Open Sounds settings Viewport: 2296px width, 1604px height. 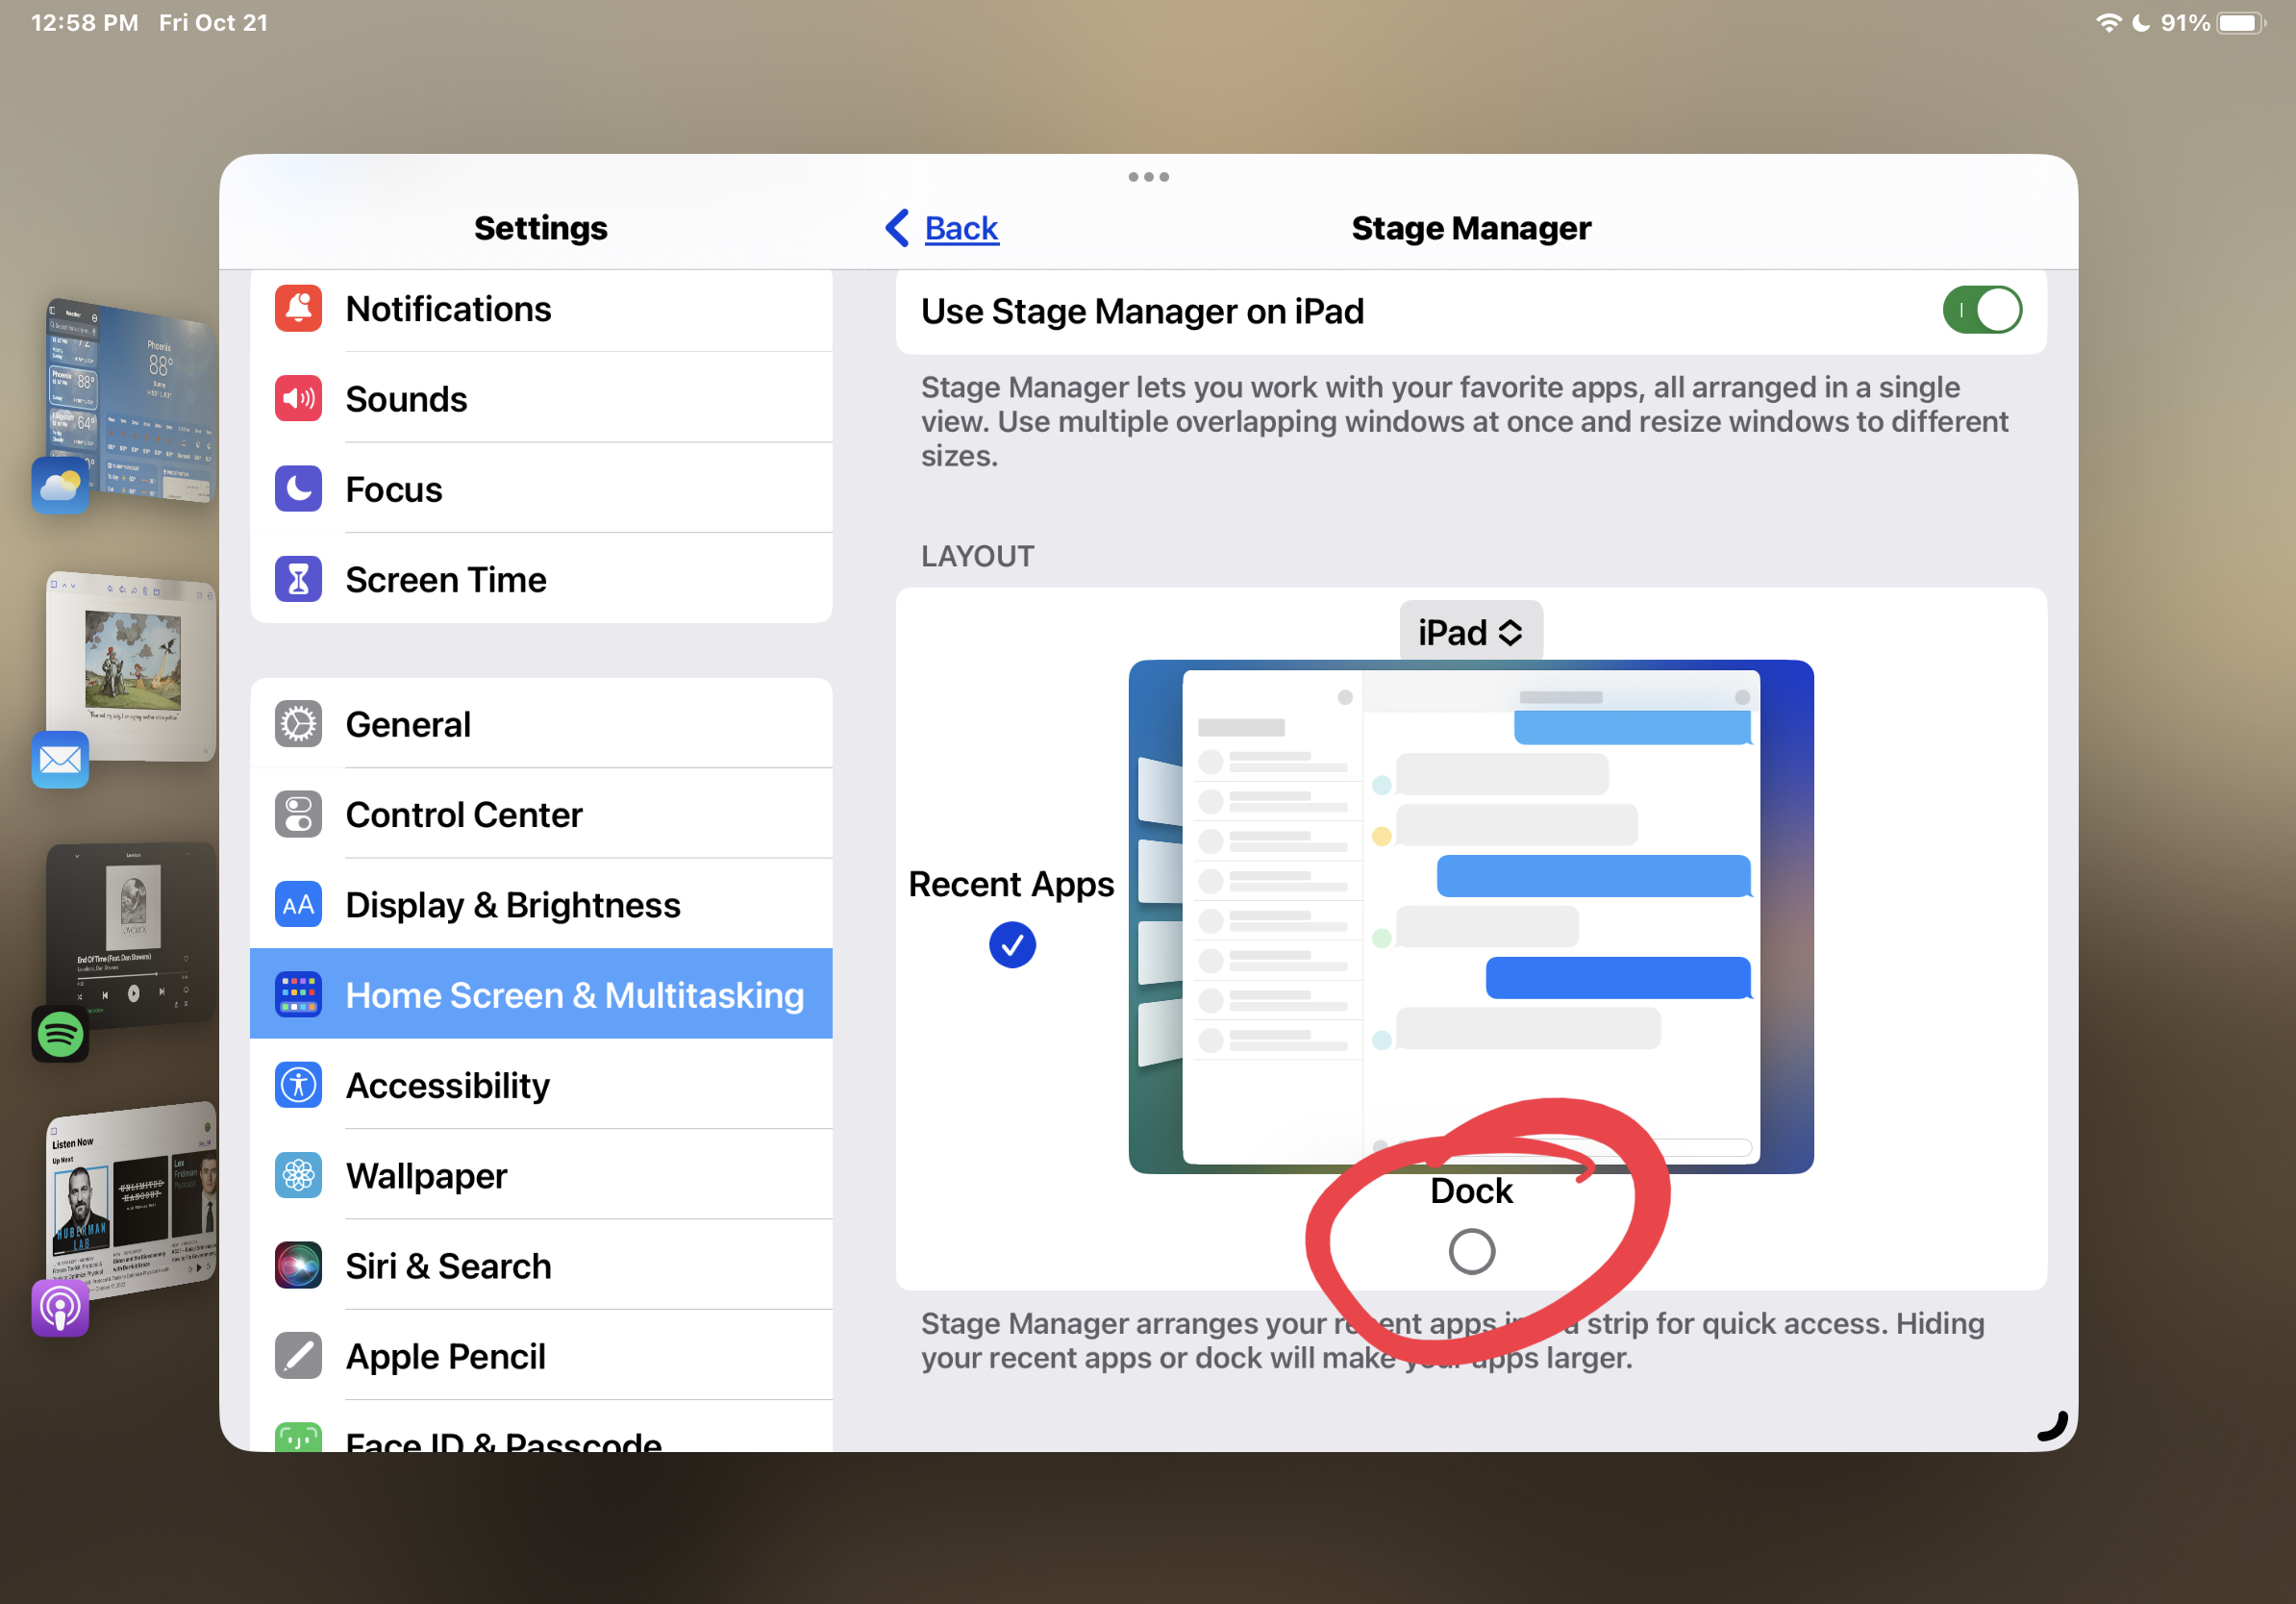541,398
